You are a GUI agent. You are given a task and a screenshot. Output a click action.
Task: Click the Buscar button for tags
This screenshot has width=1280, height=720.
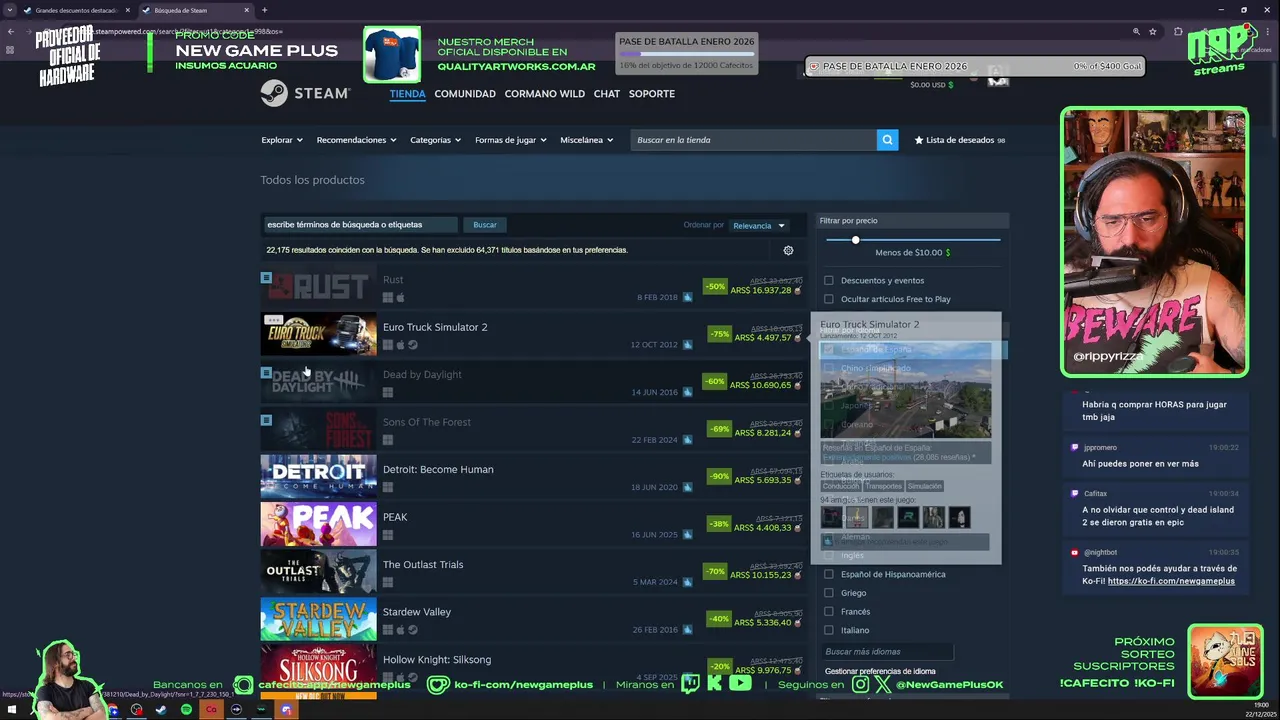point(485,225)
